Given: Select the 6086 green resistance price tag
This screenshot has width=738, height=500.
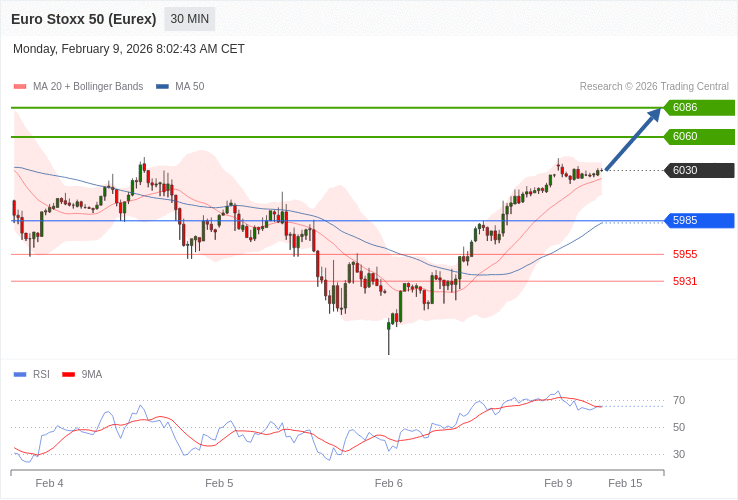Looking at the screenshot, I should pos(699,108).
